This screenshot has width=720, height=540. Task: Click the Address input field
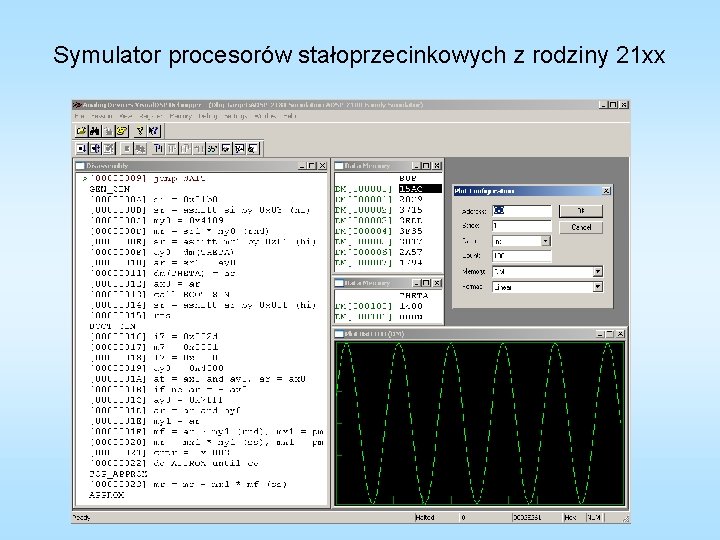tap(522, 211)
